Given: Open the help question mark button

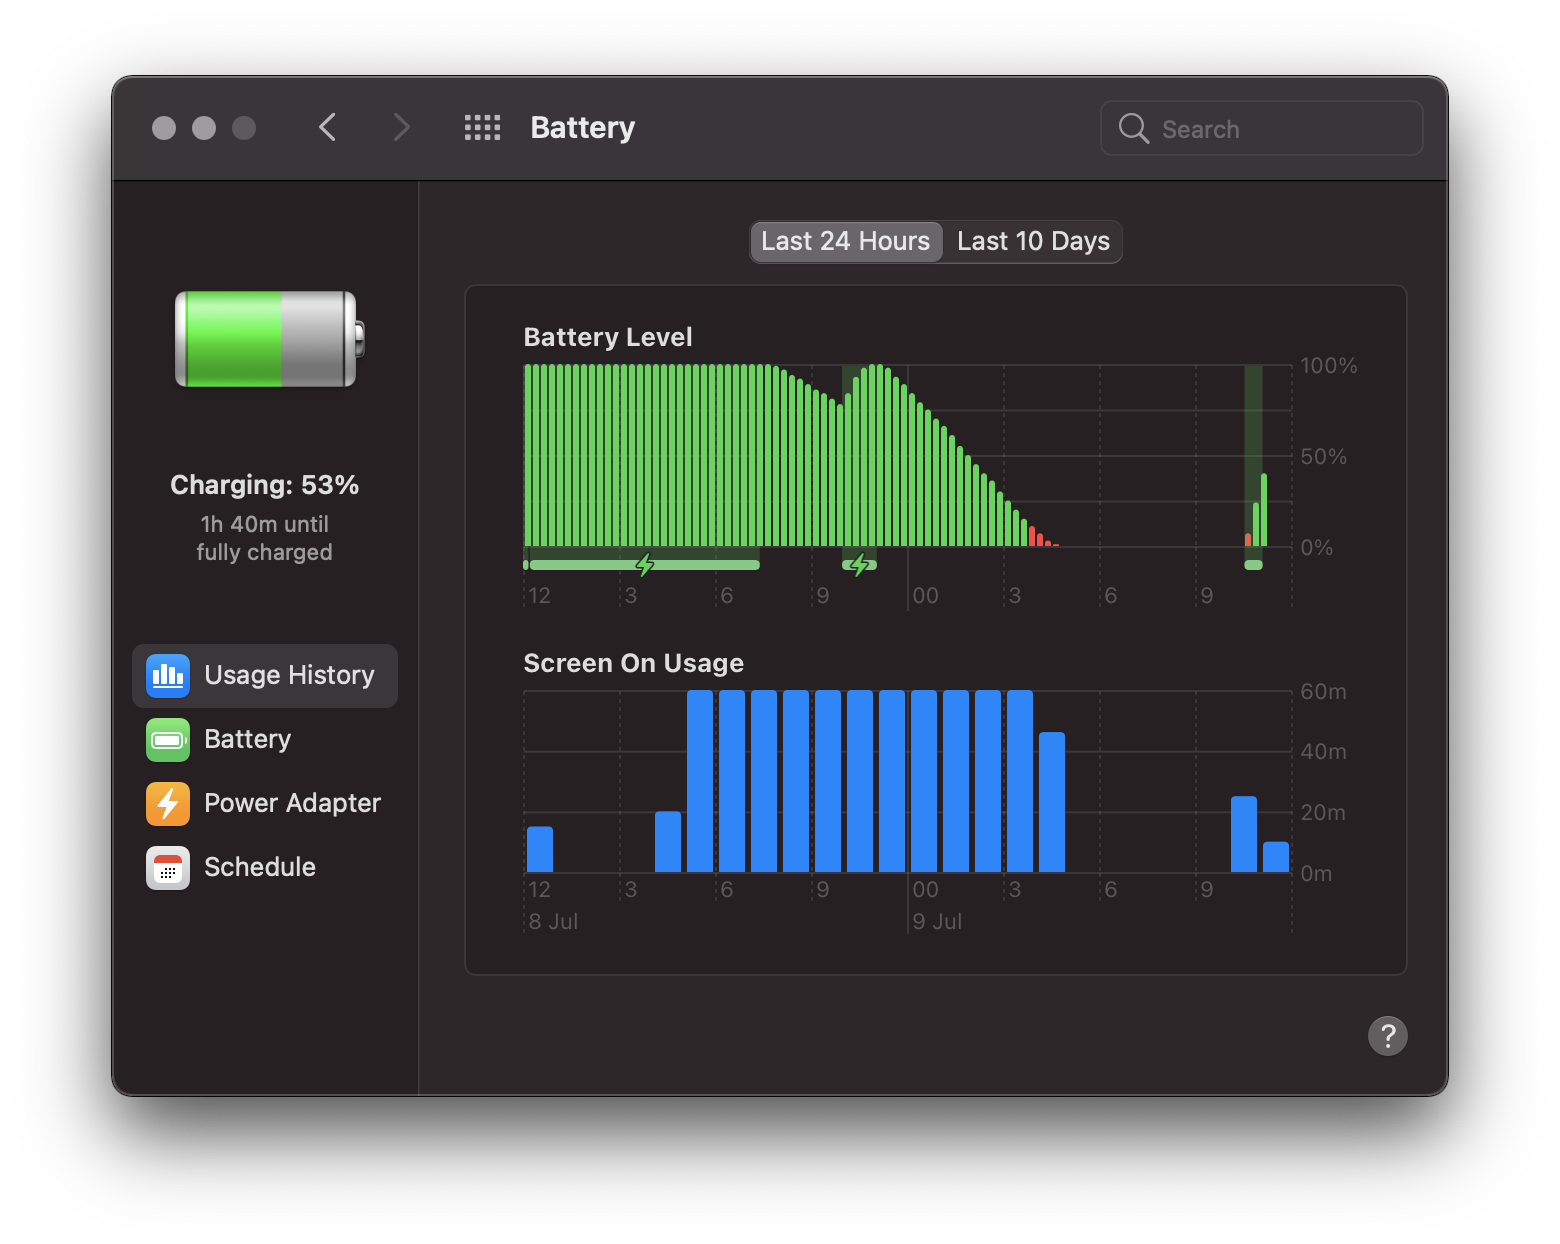Looking at the screenshot, I should click(x=1387, y=1035).
